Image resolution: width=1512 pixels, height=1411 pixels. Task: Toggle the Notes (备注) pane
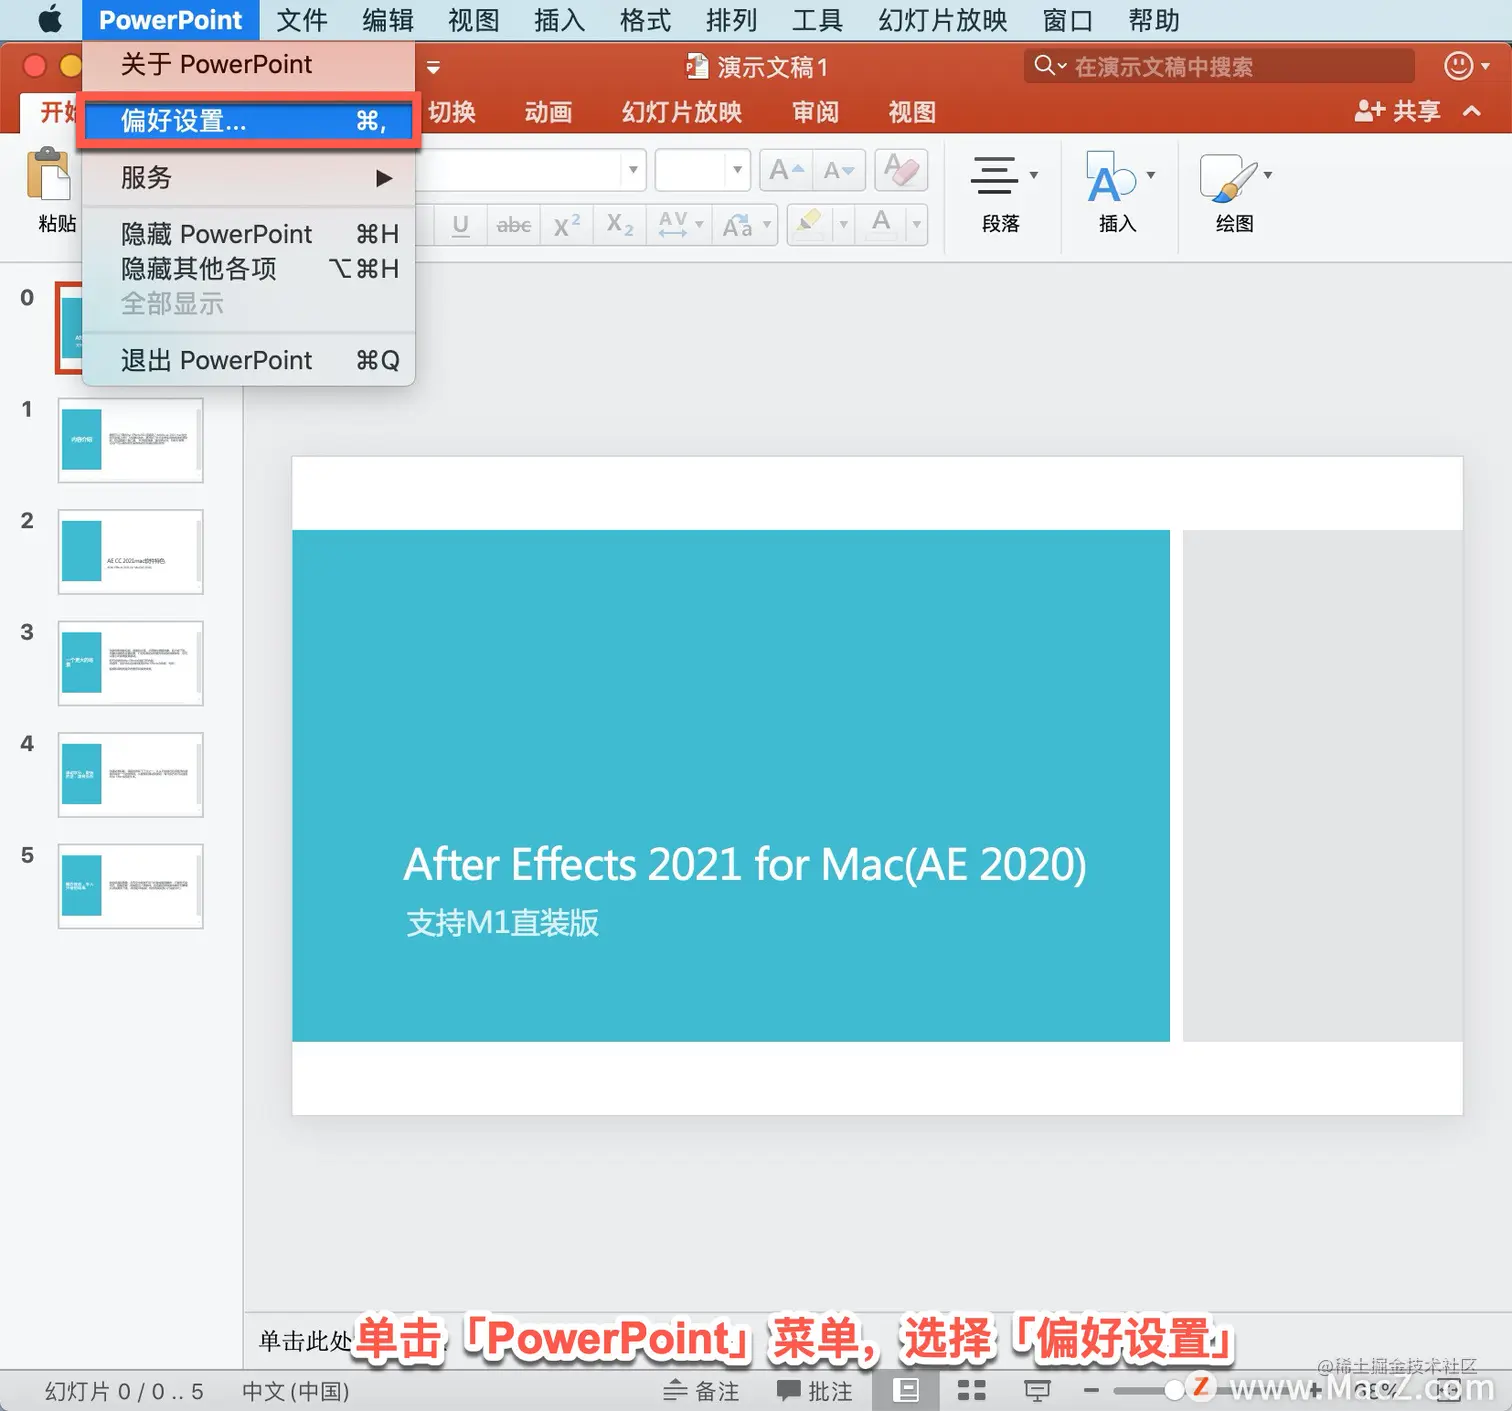[701, 1391]
